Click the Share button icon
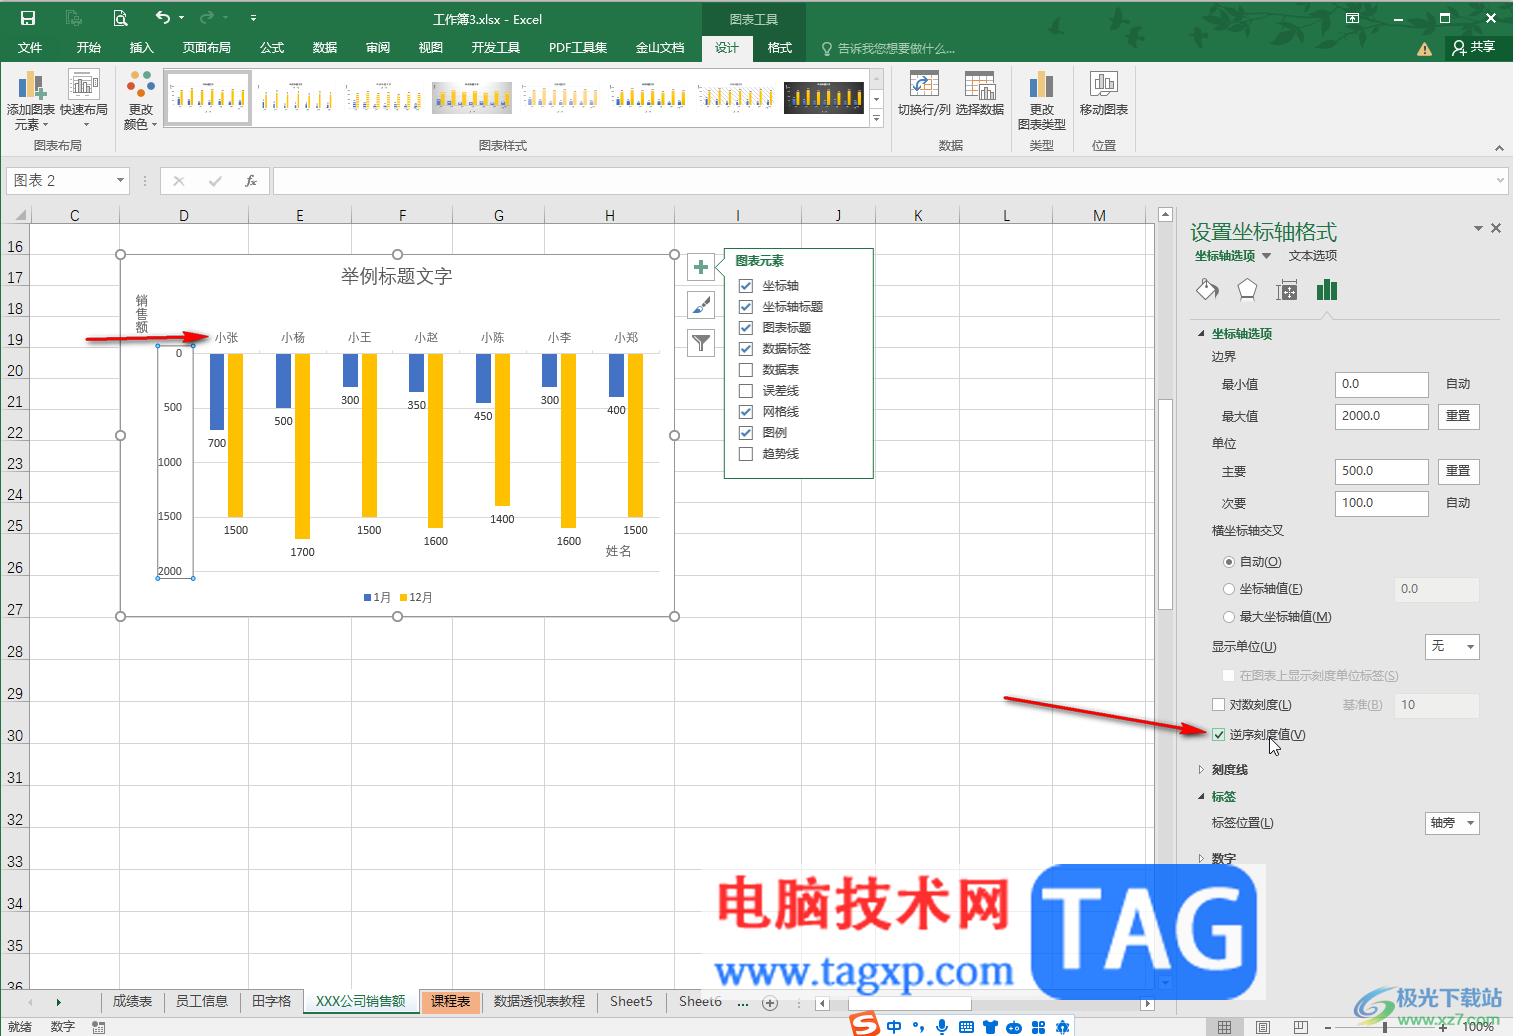Image resolution: width=1513 pixels, height=1036 pixels. [1474, 47]
